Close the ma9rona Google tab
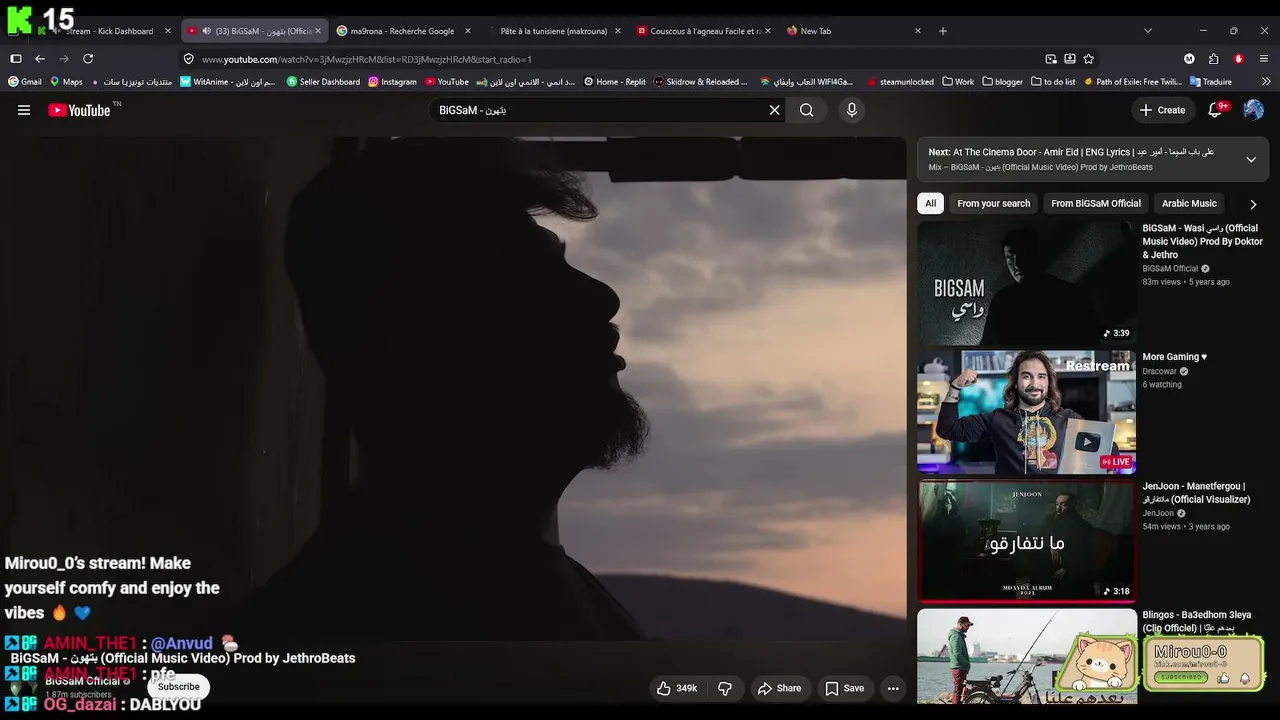Screen dimensions: 1280x720 point(467,31)
